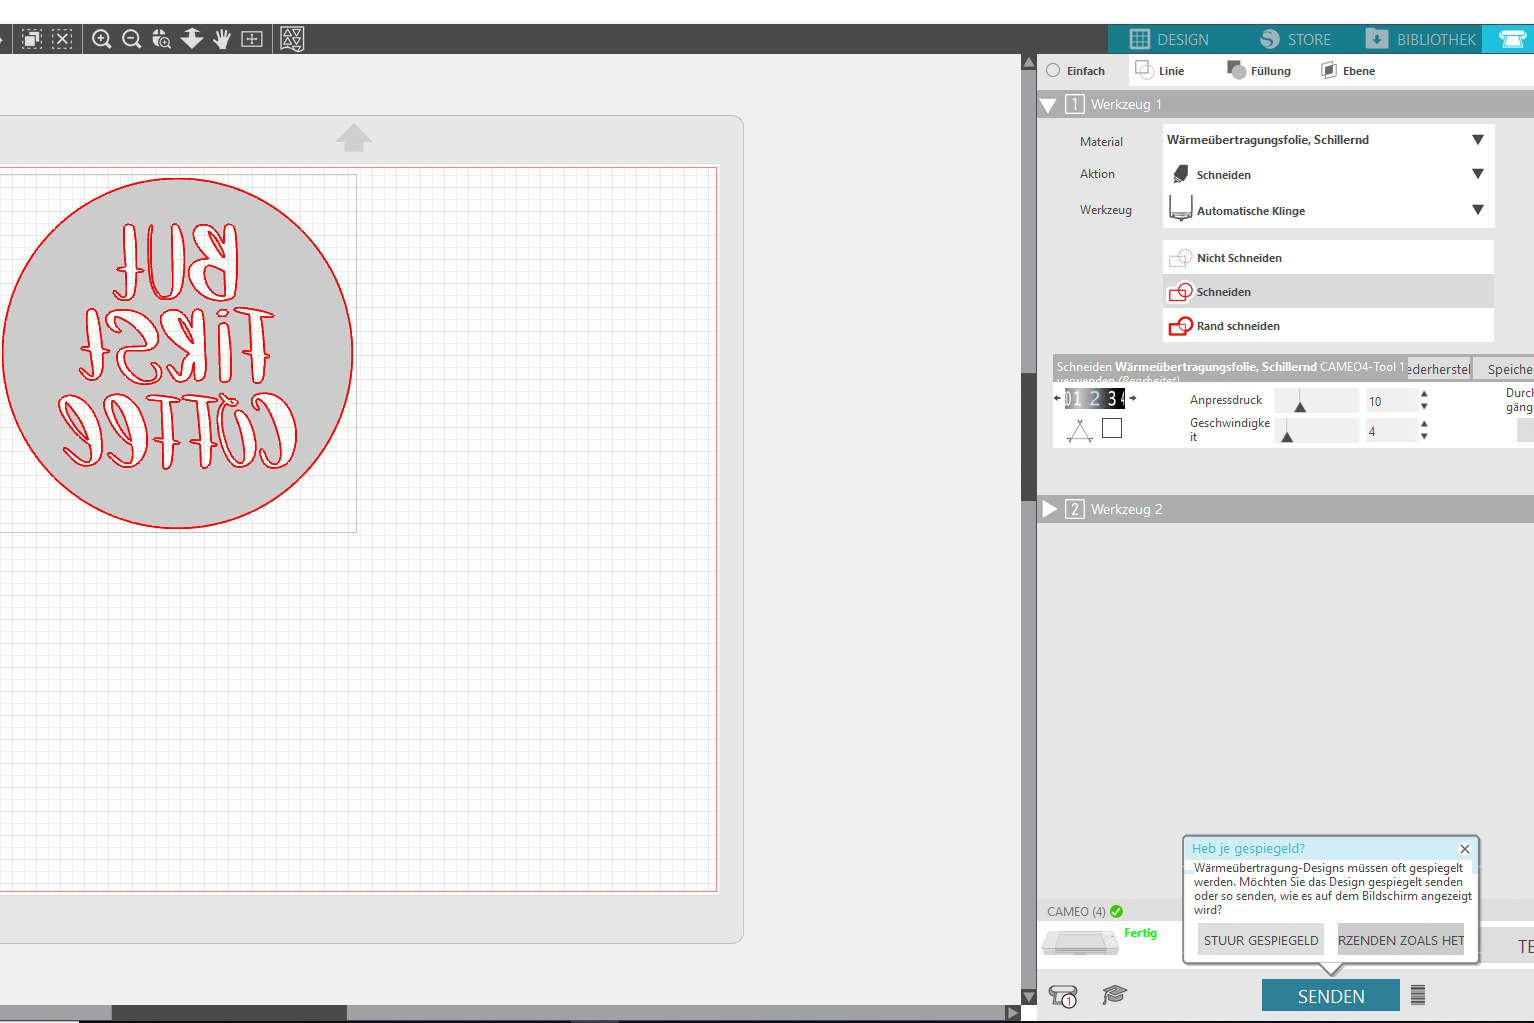This screenshot has height=1023, width=1534.
Task: Toggle the checkbox next to line segment icon
Action: [1112, 429]
